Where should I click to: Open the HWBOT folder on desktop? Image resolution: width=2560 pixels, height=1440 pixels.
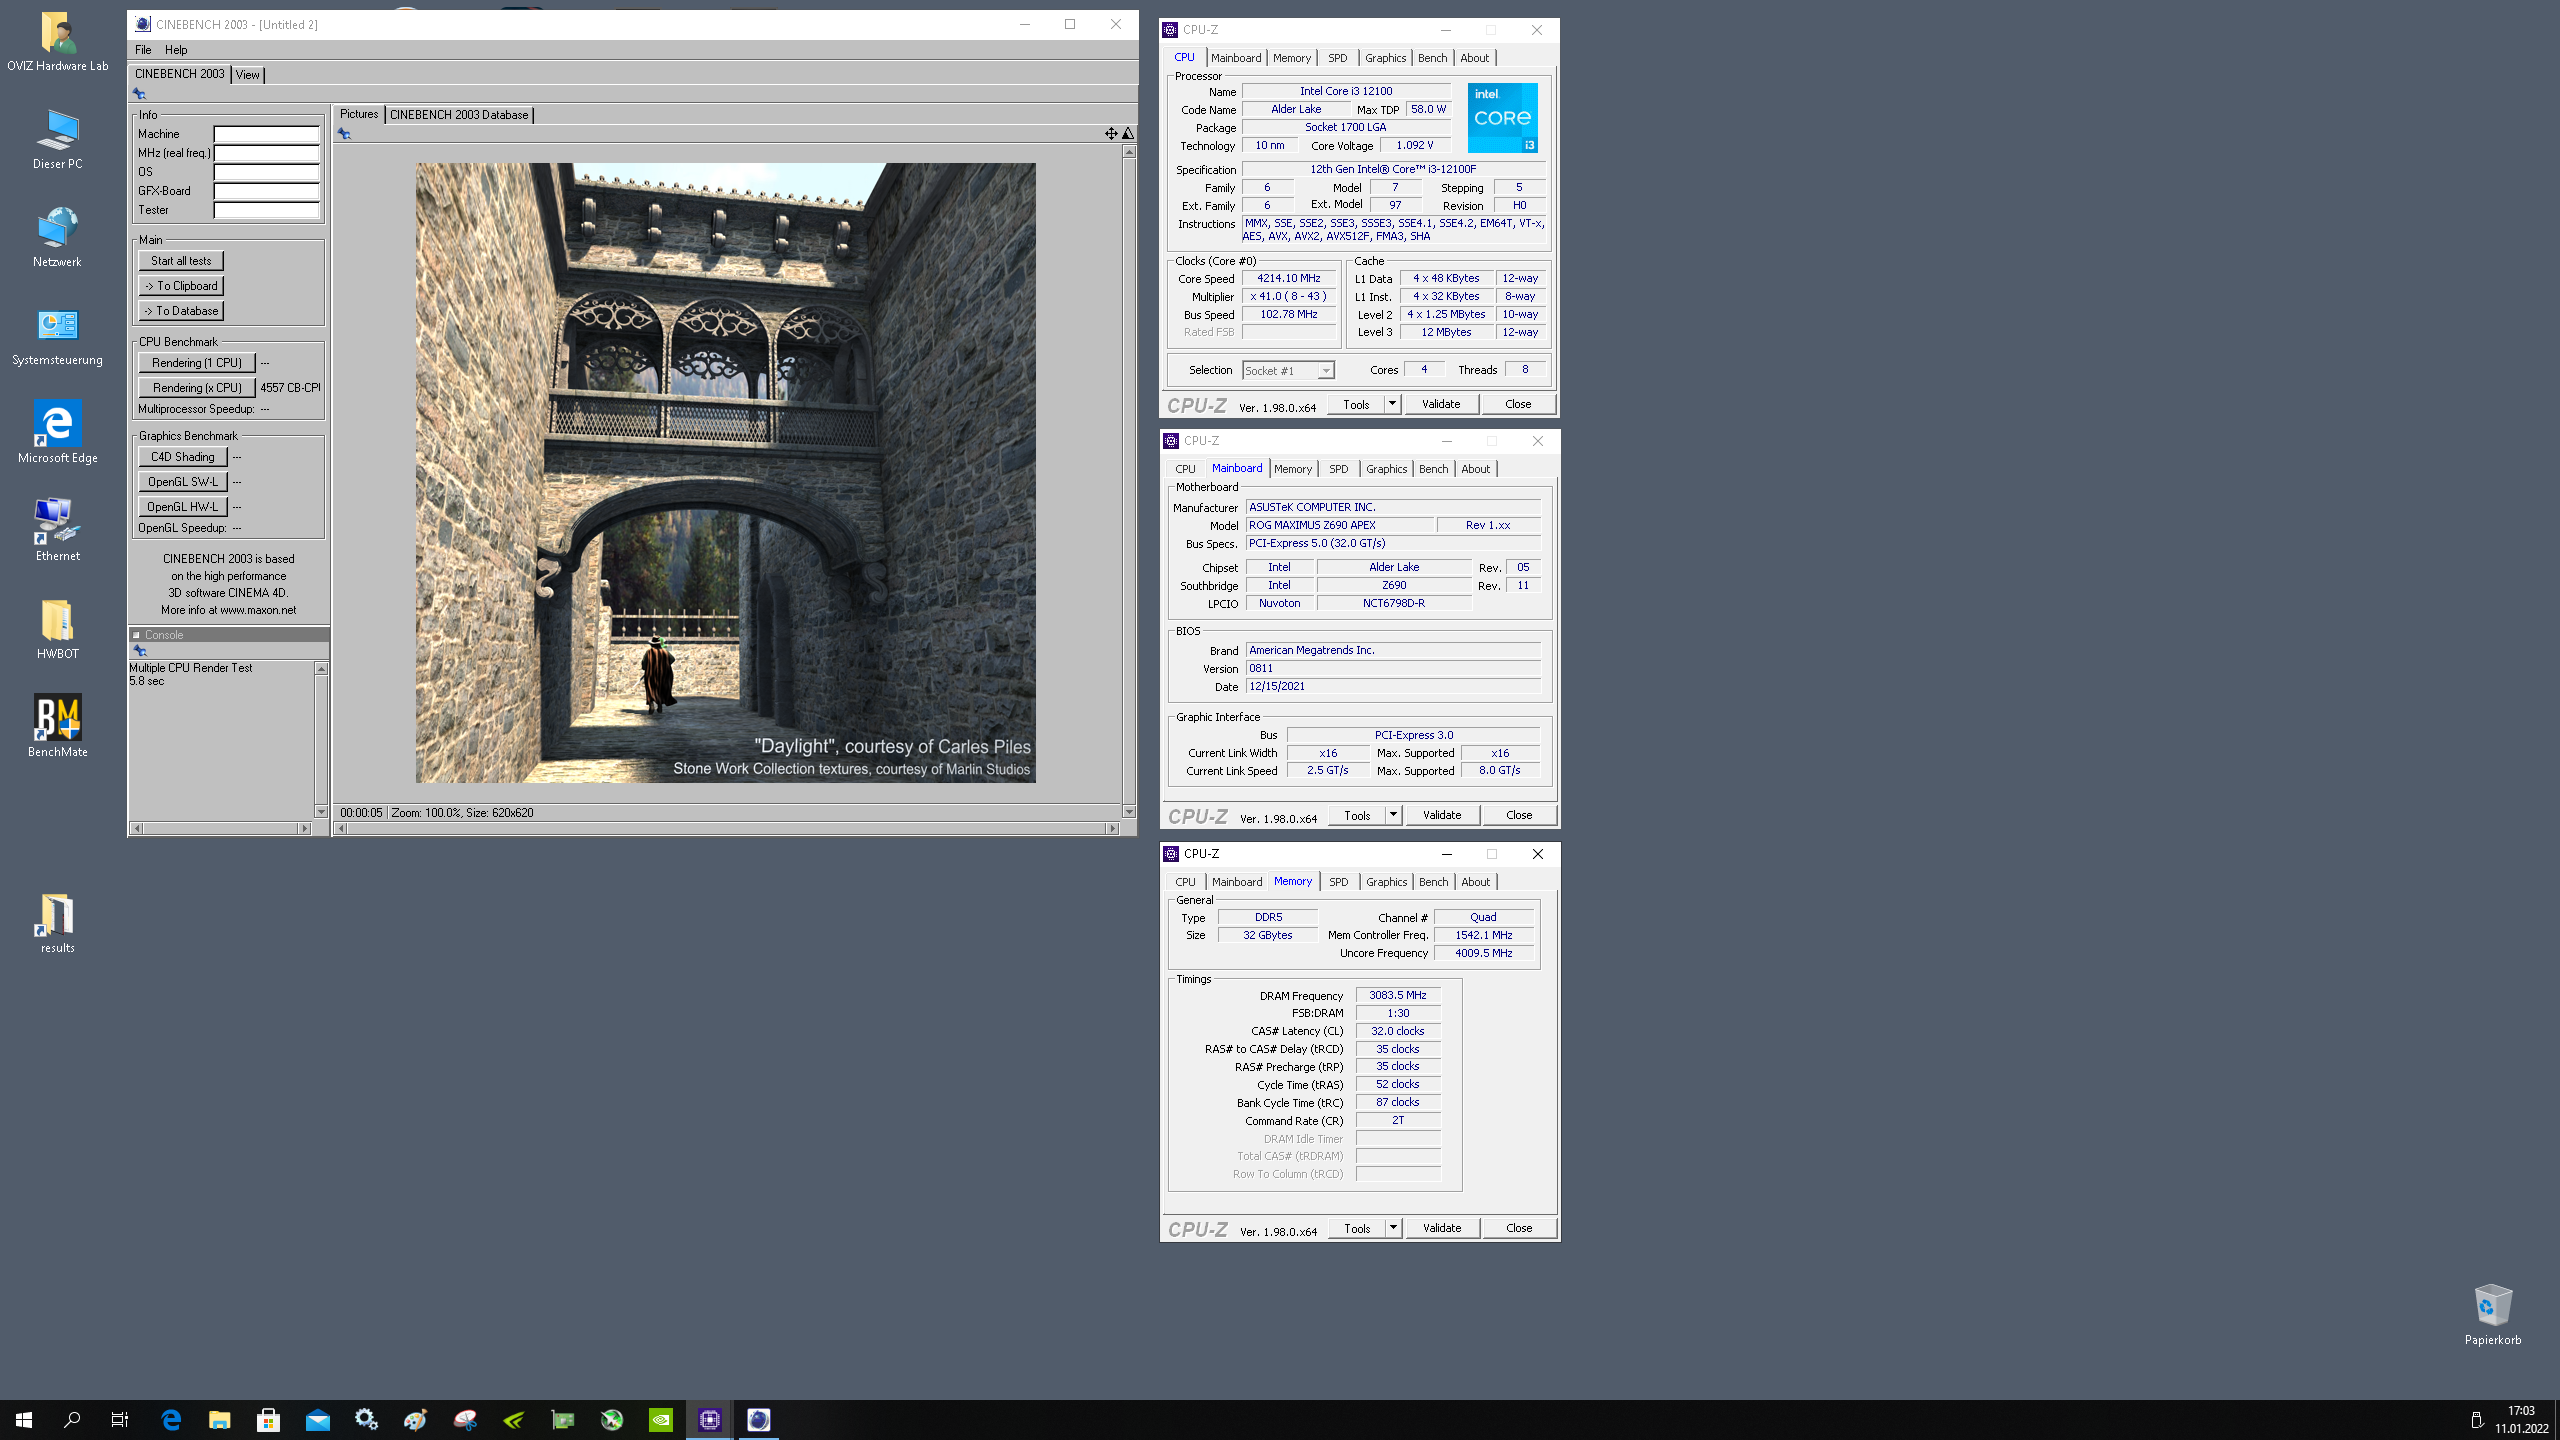click(57, 630)
